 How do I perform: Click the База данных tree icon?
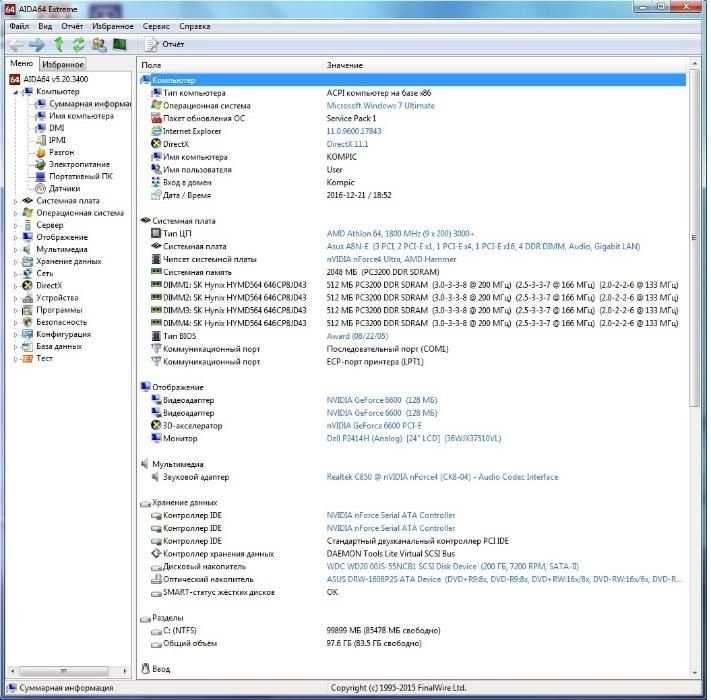(28, 346)
